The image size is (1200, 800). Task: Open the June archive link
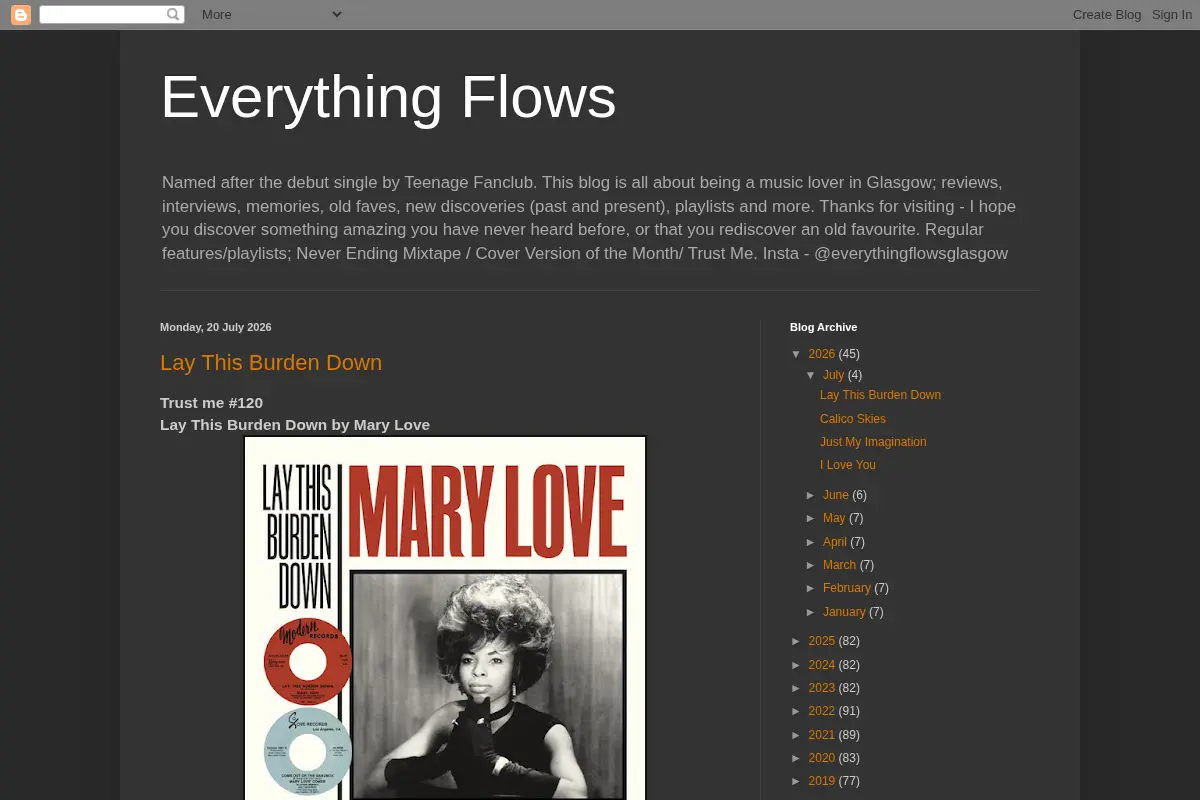click(836, 495)
